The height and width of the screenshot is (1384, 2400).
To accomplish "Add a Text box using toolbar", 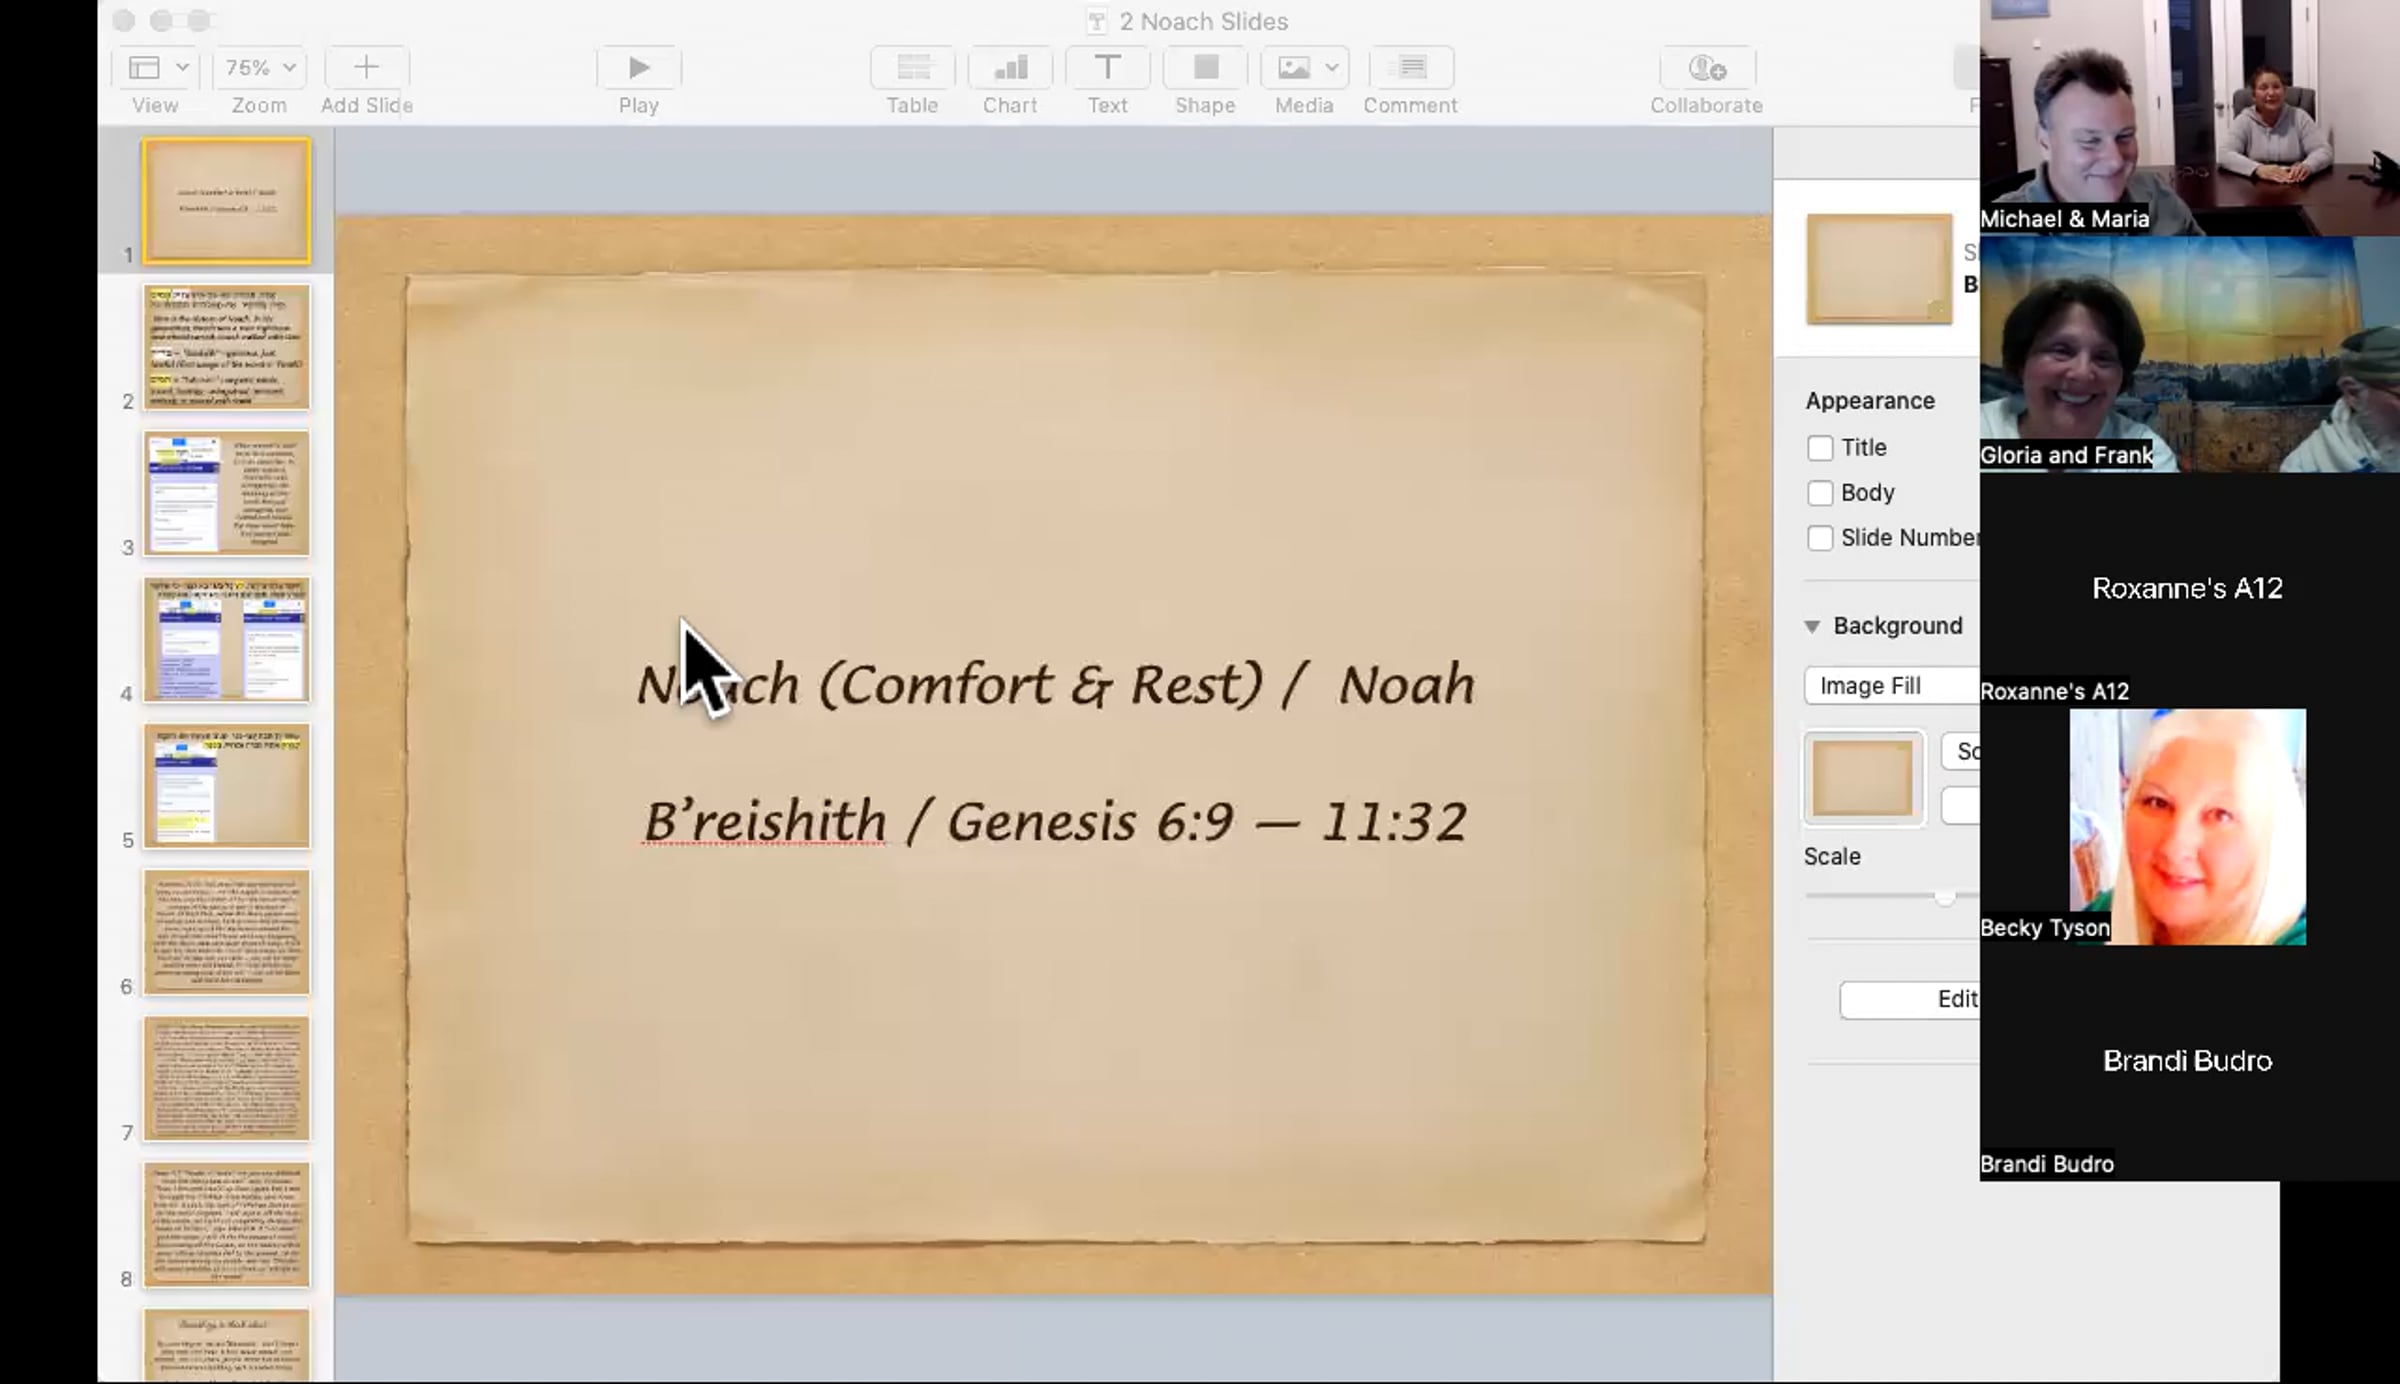I will click(1107, 68).
